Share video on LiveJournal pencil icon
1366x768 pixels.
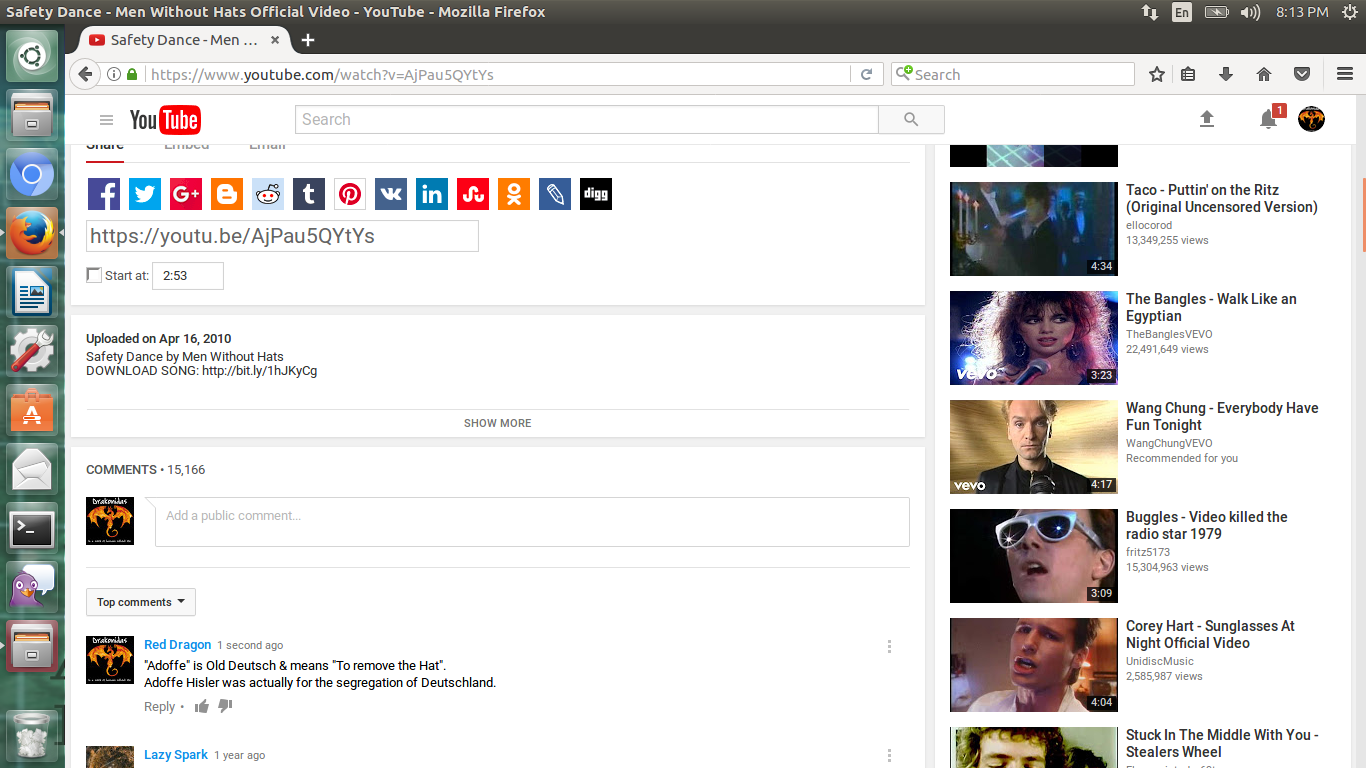point(555,194)
